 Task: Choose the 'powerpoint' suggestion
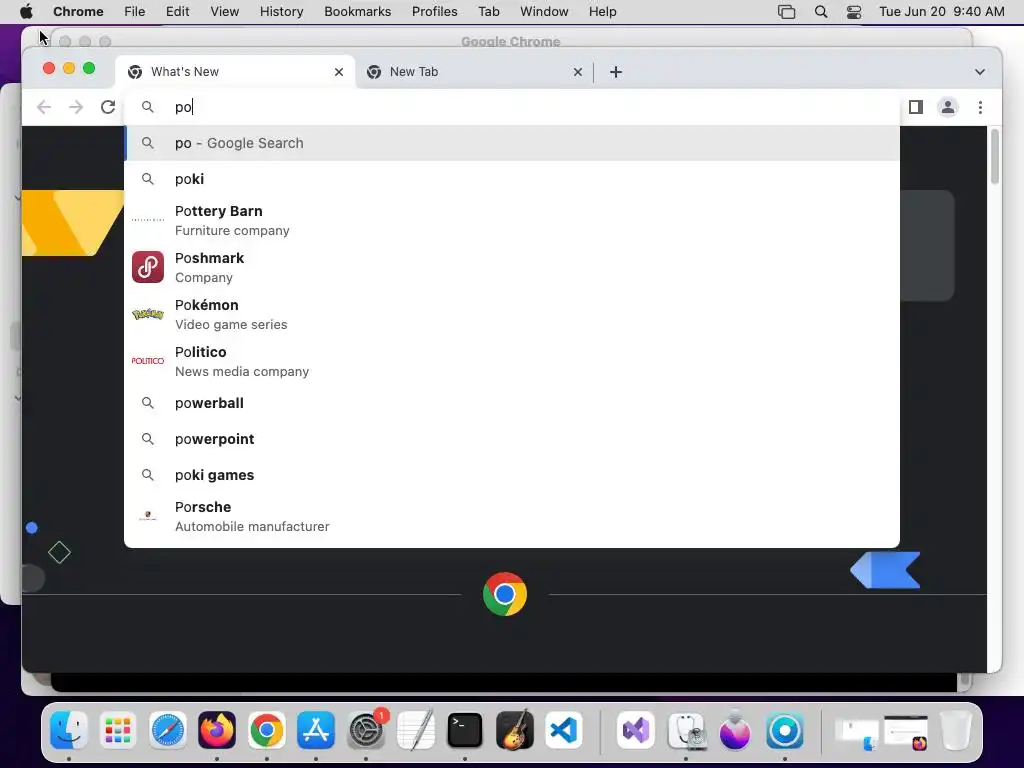[511, 439]
